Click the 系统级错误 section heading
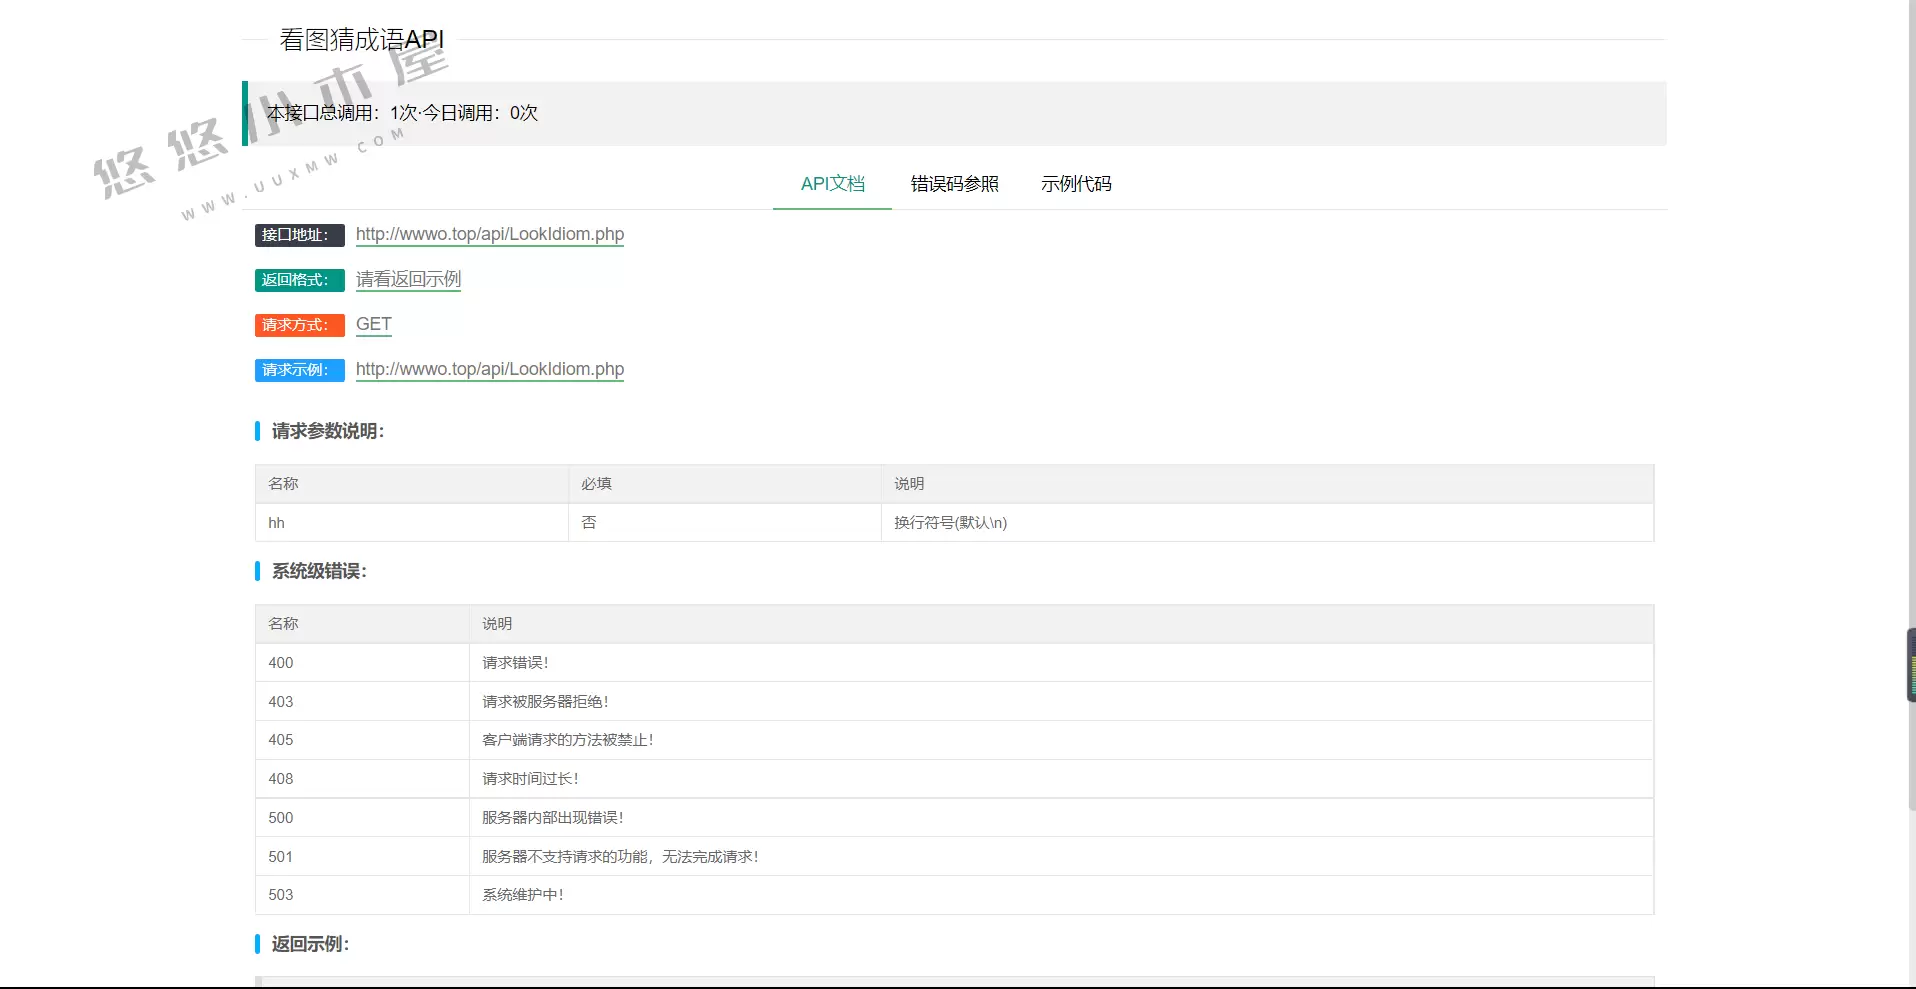 pyautogui.click(x=319, y=571)
